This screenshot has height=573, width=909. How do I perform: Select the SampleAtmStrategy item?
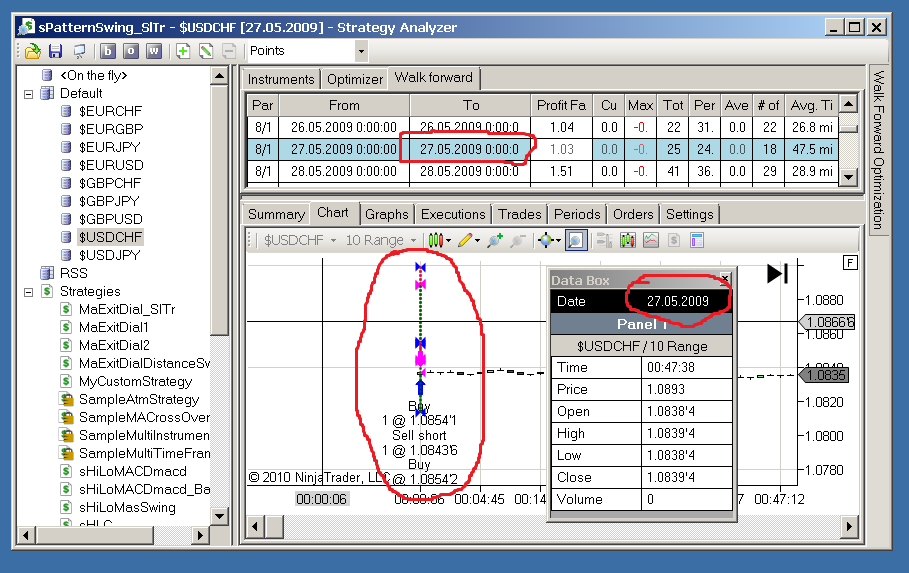tap(139, 399)
